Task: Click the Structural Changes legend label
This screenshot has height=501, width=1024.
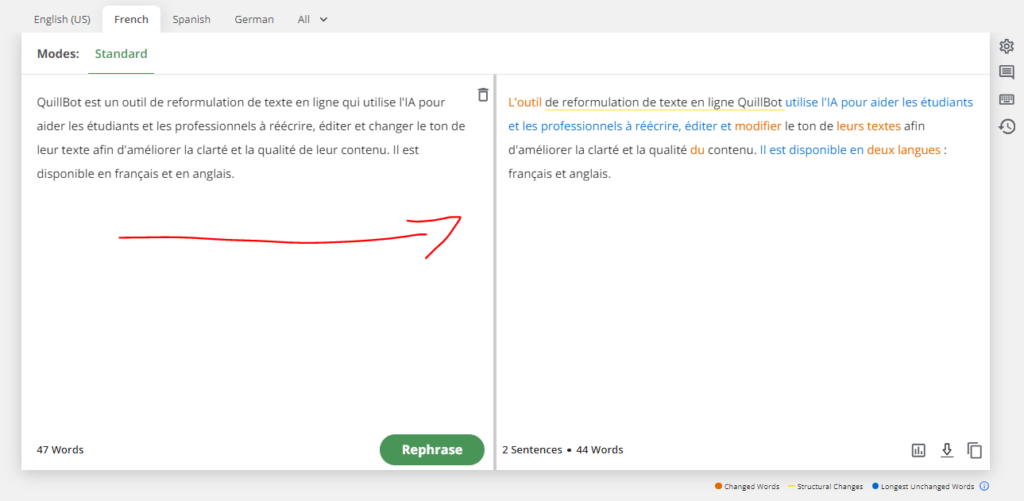Action: (x=830, y=486)
